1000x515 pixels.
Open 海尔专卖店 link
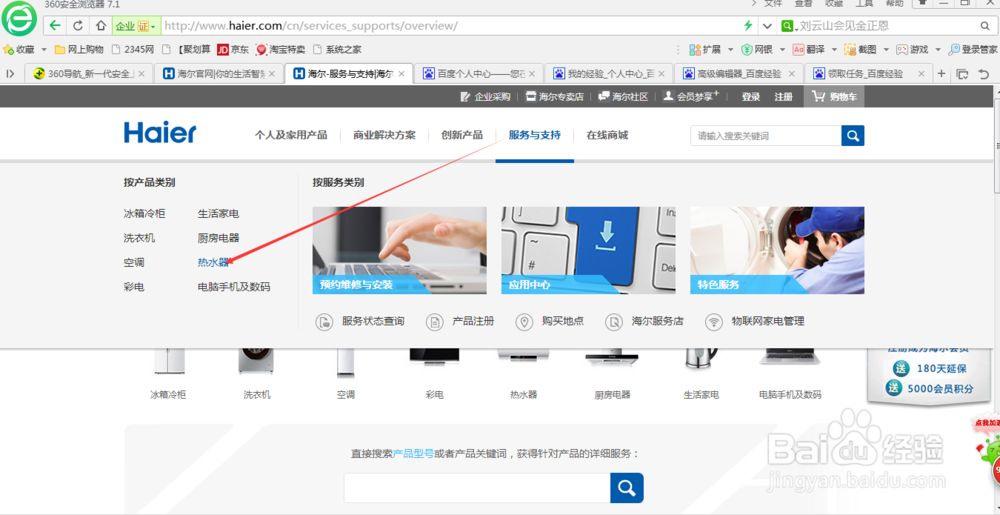coord(555,97)
